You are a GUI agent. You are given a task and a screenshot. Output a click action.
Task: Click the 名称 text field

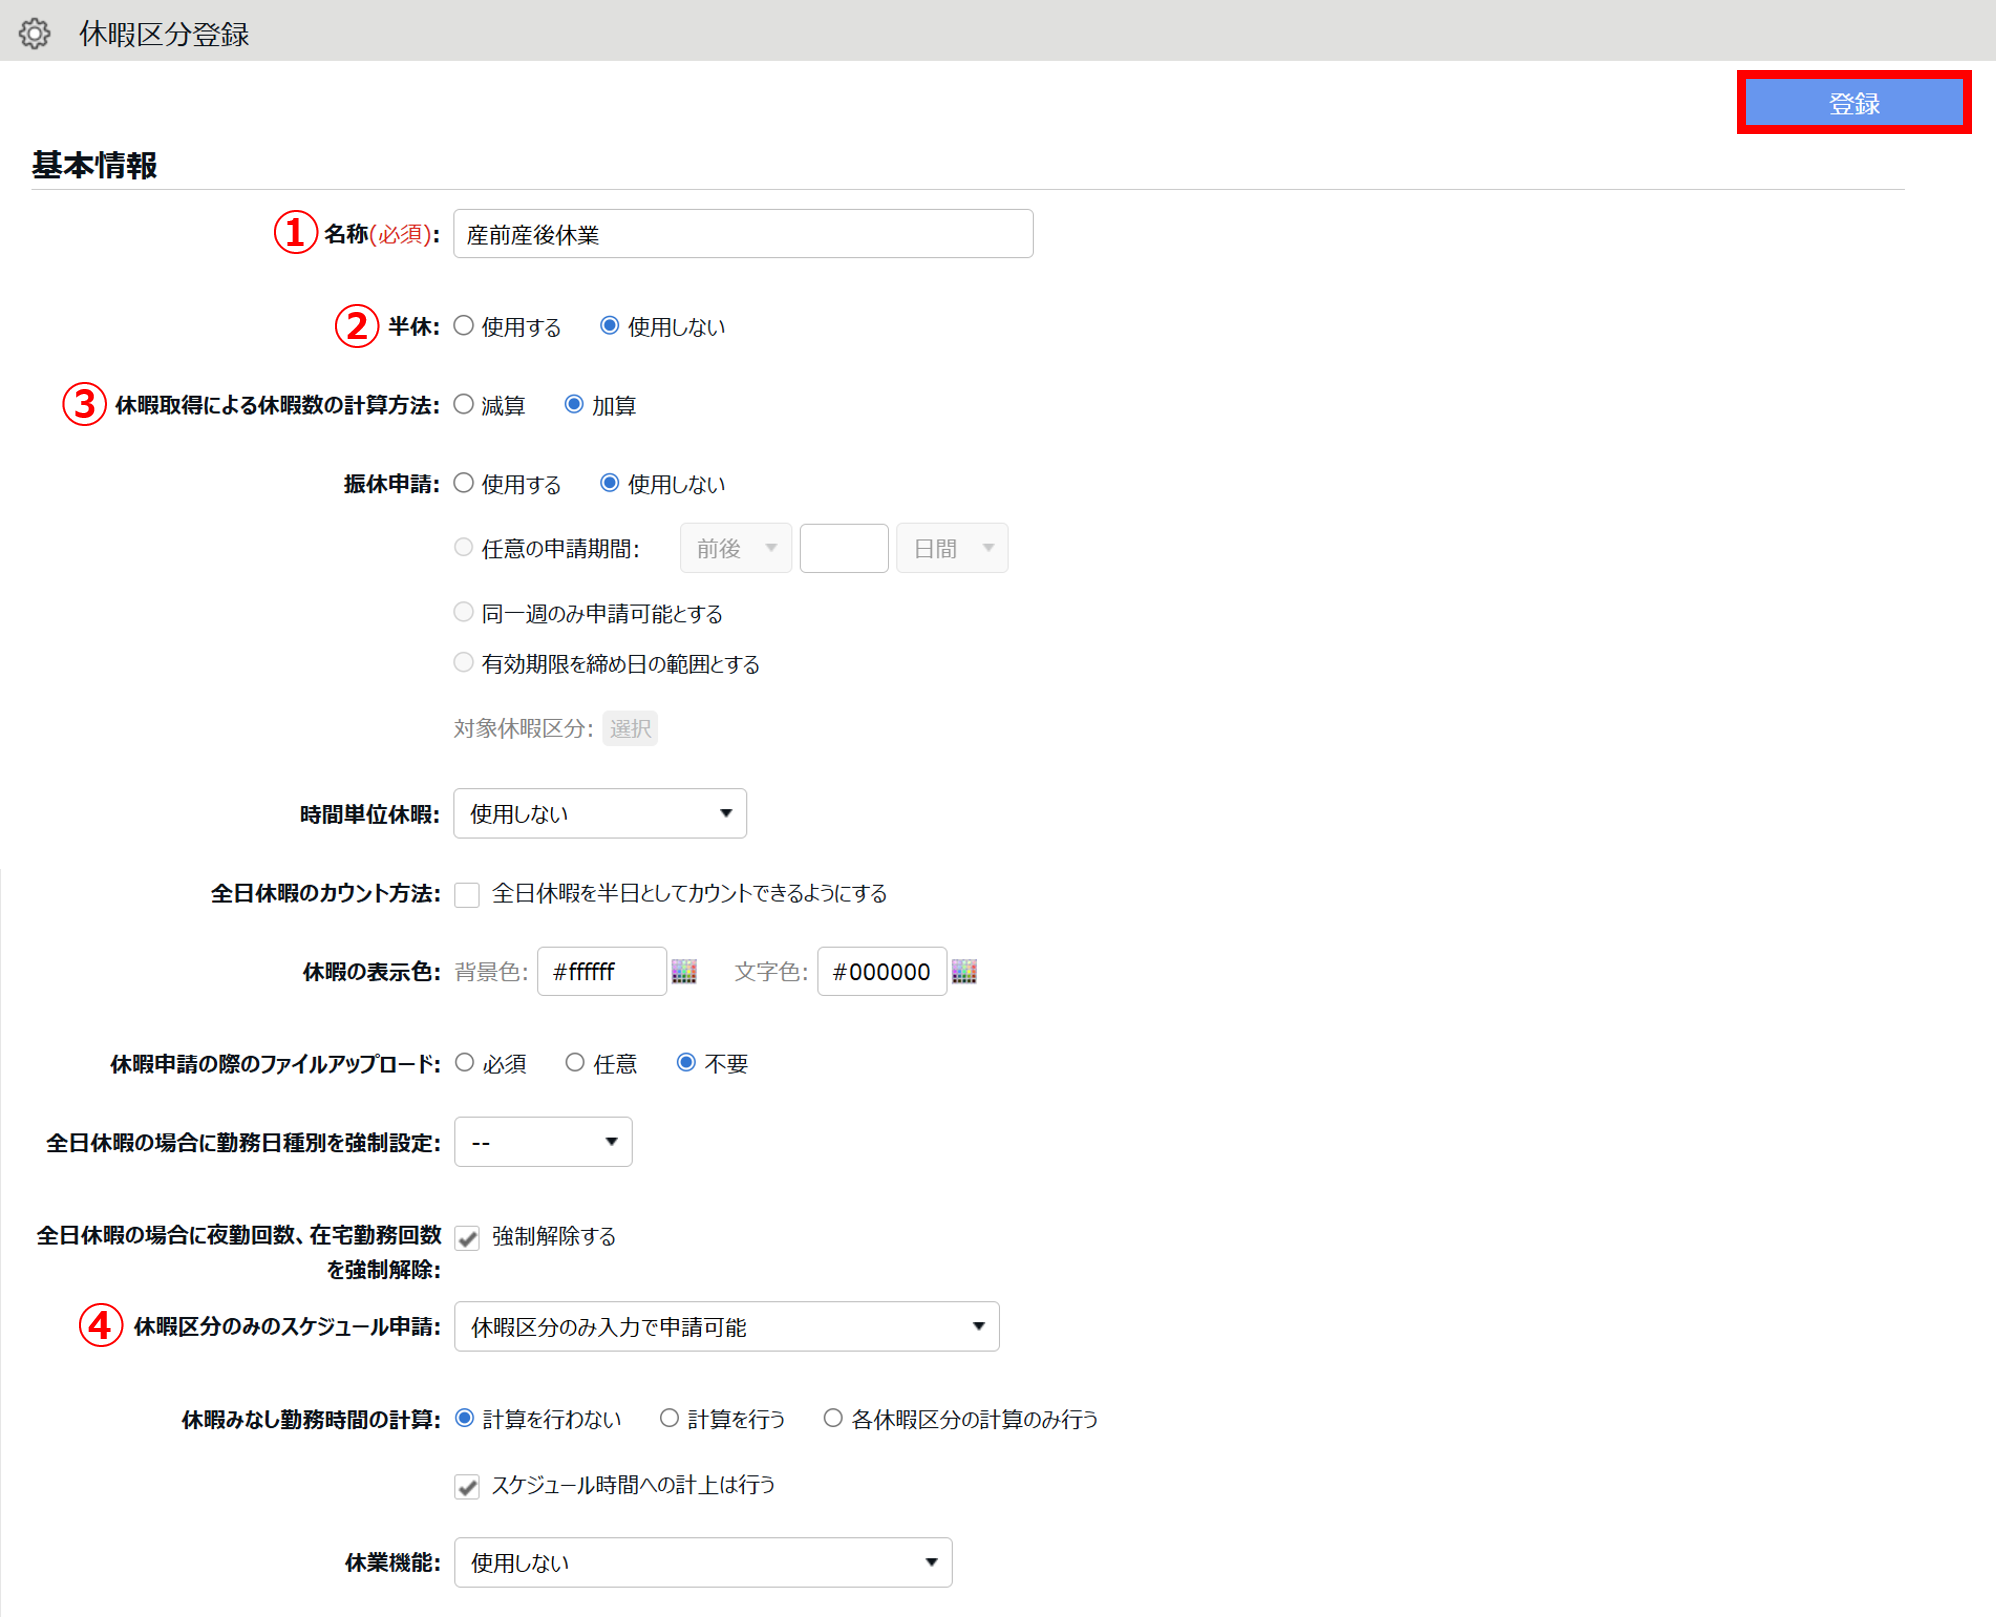click(742, 234)
